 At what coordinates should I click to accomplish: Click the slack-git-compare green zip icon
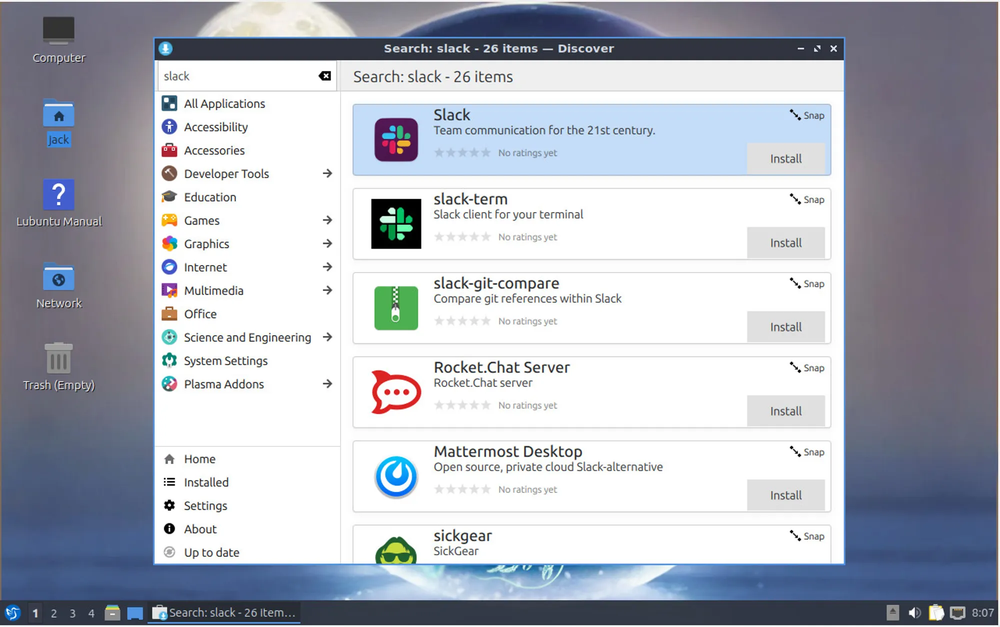[x=396, y=308]
